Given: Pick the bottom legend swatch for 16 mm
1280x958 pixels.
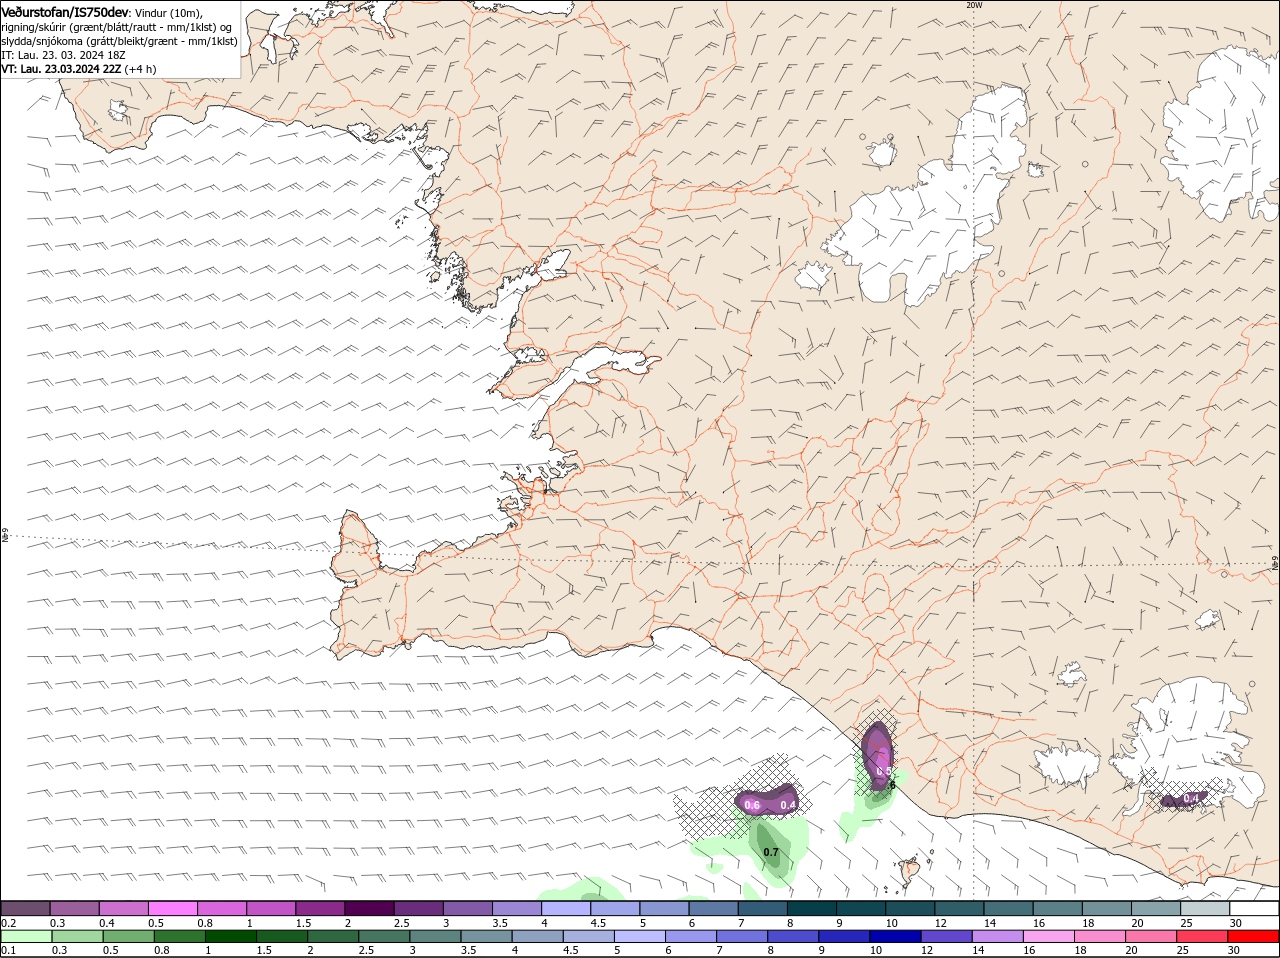Looking at the screenshot, I should pyautogui.click(x=1050, y=936).
